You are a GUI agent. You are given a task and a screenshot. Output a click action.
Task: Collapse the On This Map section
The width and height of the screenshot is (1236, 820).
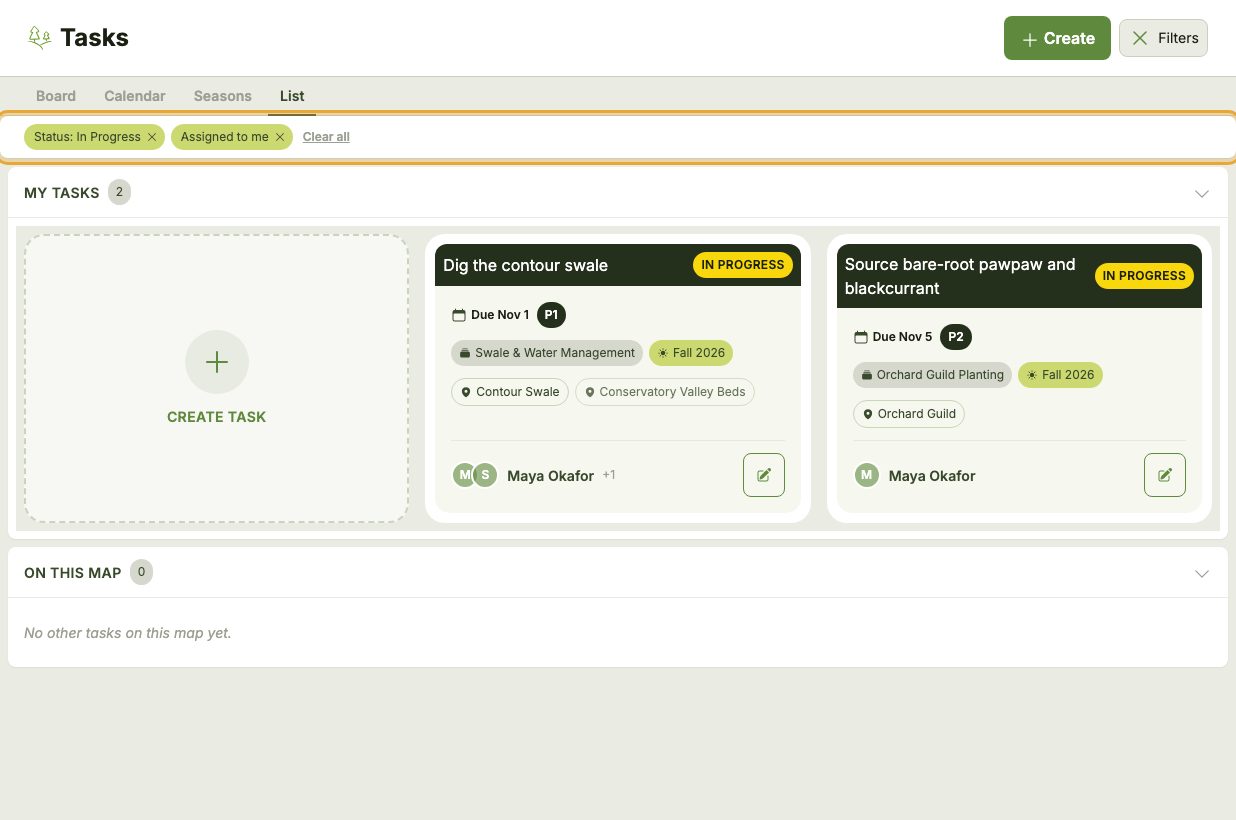click(1202, 573)
